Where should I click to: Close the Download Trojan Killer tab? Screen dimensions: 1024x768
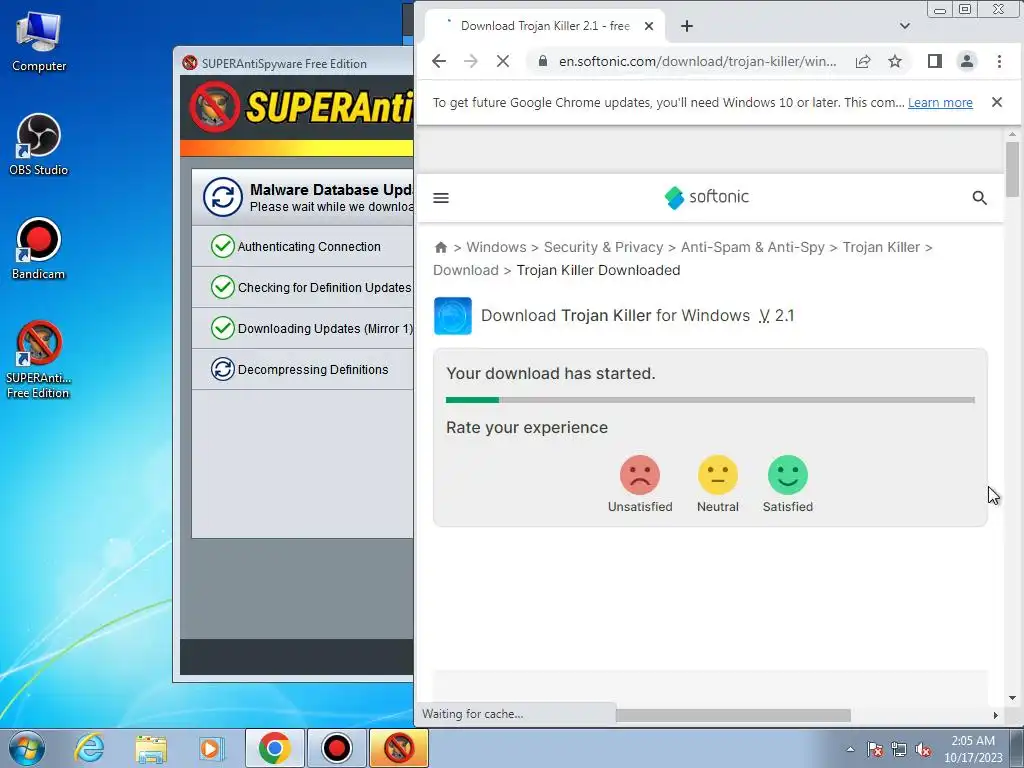click(648, 26)
